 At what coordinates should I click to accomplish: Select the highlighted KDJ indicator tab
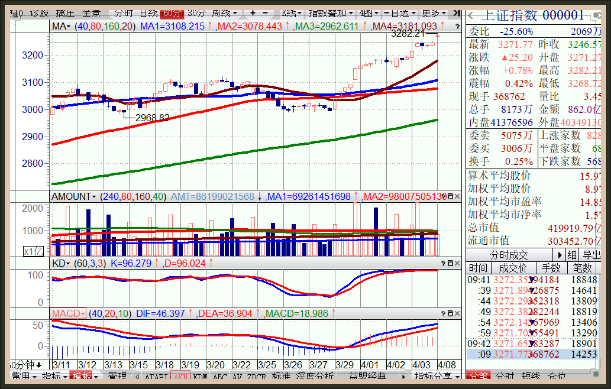[x=180, y=376]
